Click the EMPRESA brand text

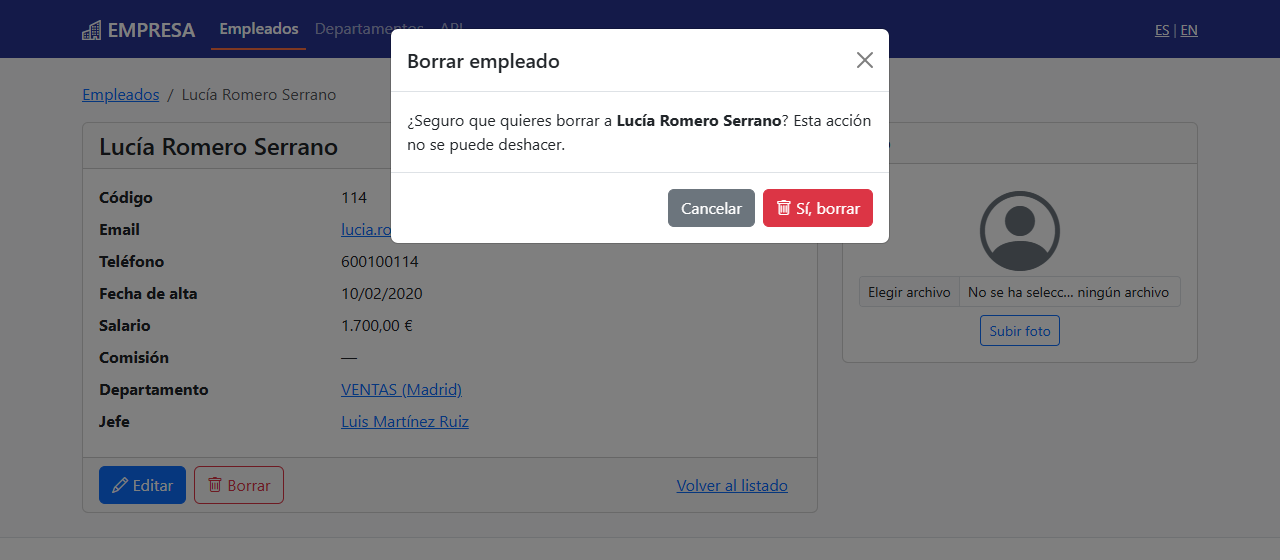click(x=151, y=30)
